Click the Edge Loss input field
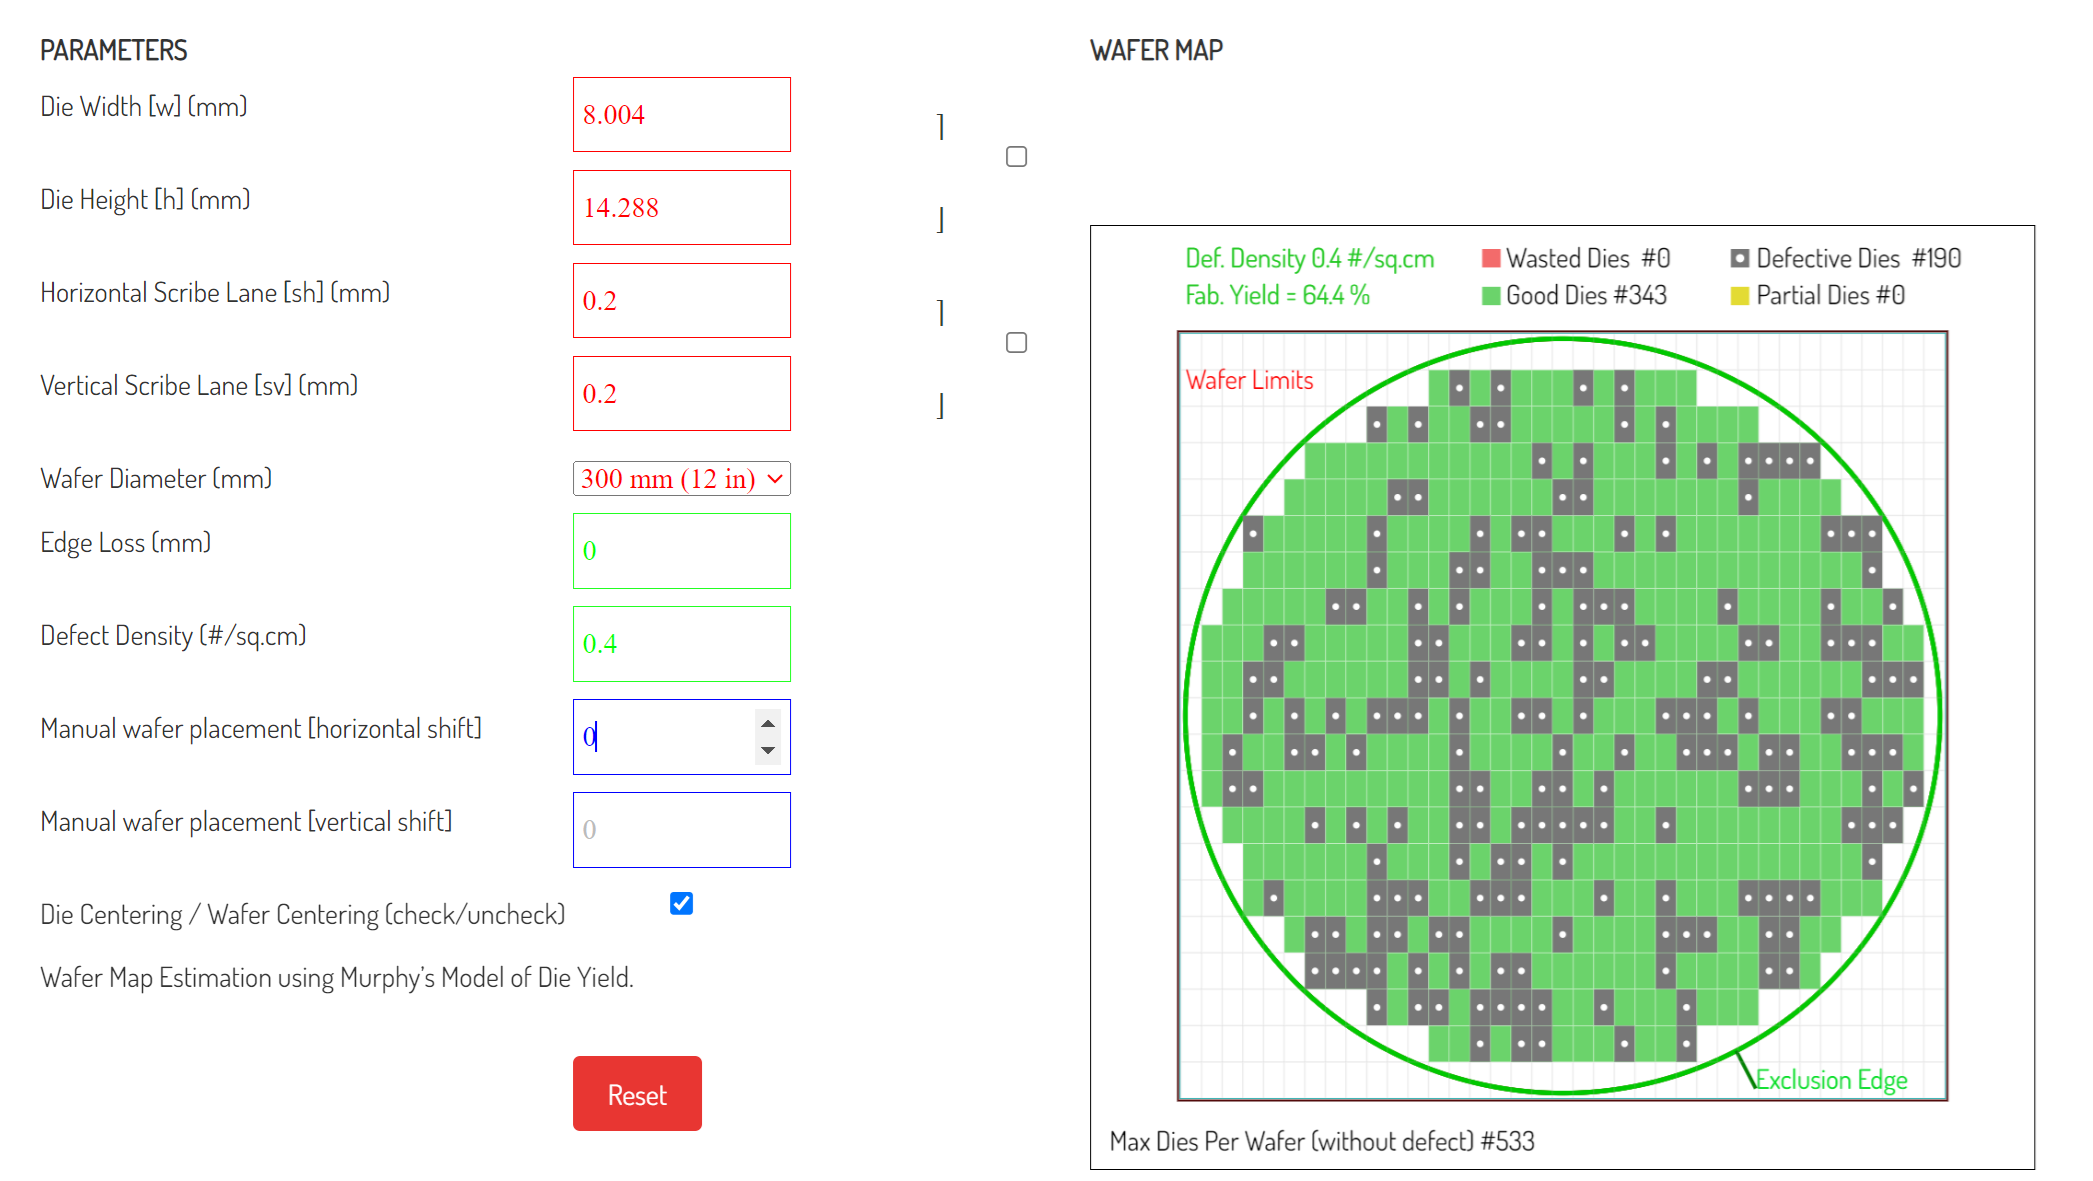2093x1181 pixels. 681,551
